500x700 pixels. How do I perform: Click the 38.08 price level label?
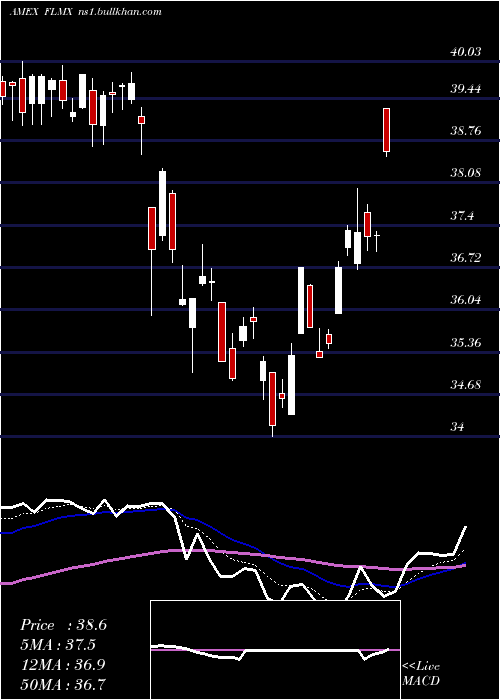[466, 173]
